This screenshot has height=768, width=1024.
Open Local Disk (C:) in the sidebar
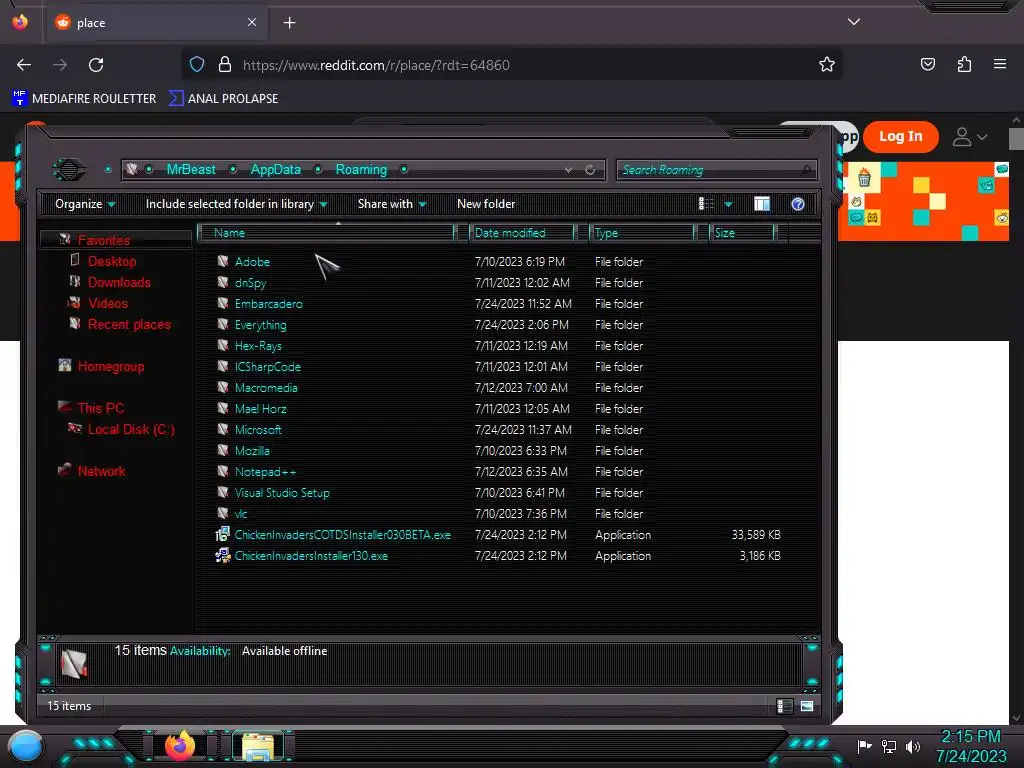pyautogui.click(x=131, y=430)
